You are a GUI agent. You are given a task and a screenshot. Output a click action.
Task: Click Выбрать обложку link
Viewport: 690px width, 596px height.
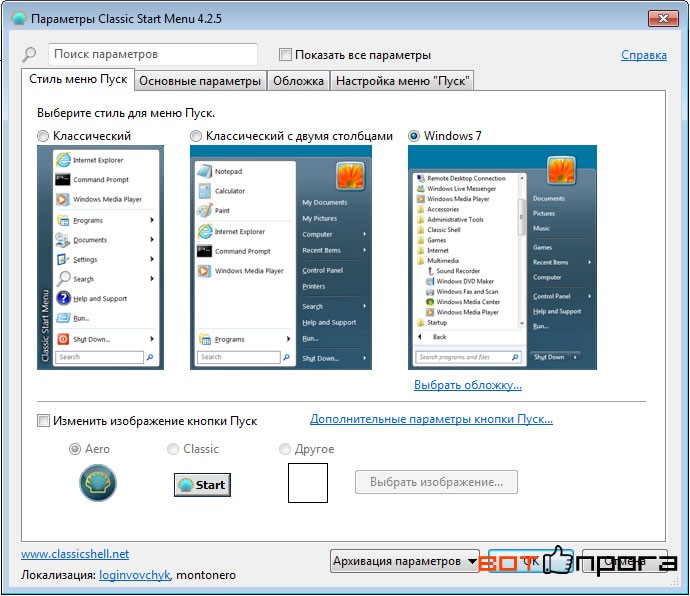(x=468, y=385)
